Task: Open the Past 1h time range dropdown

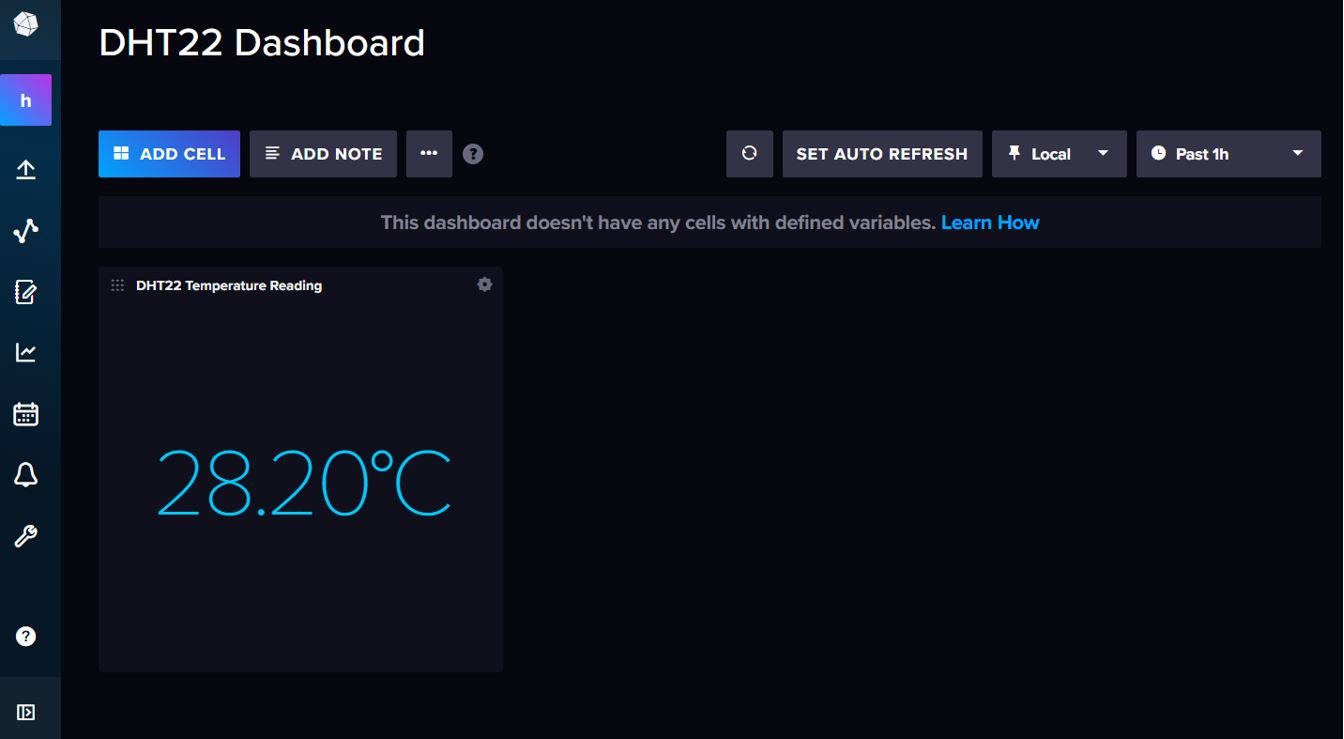Action: pyautogui.click(x=1228, y=154)
